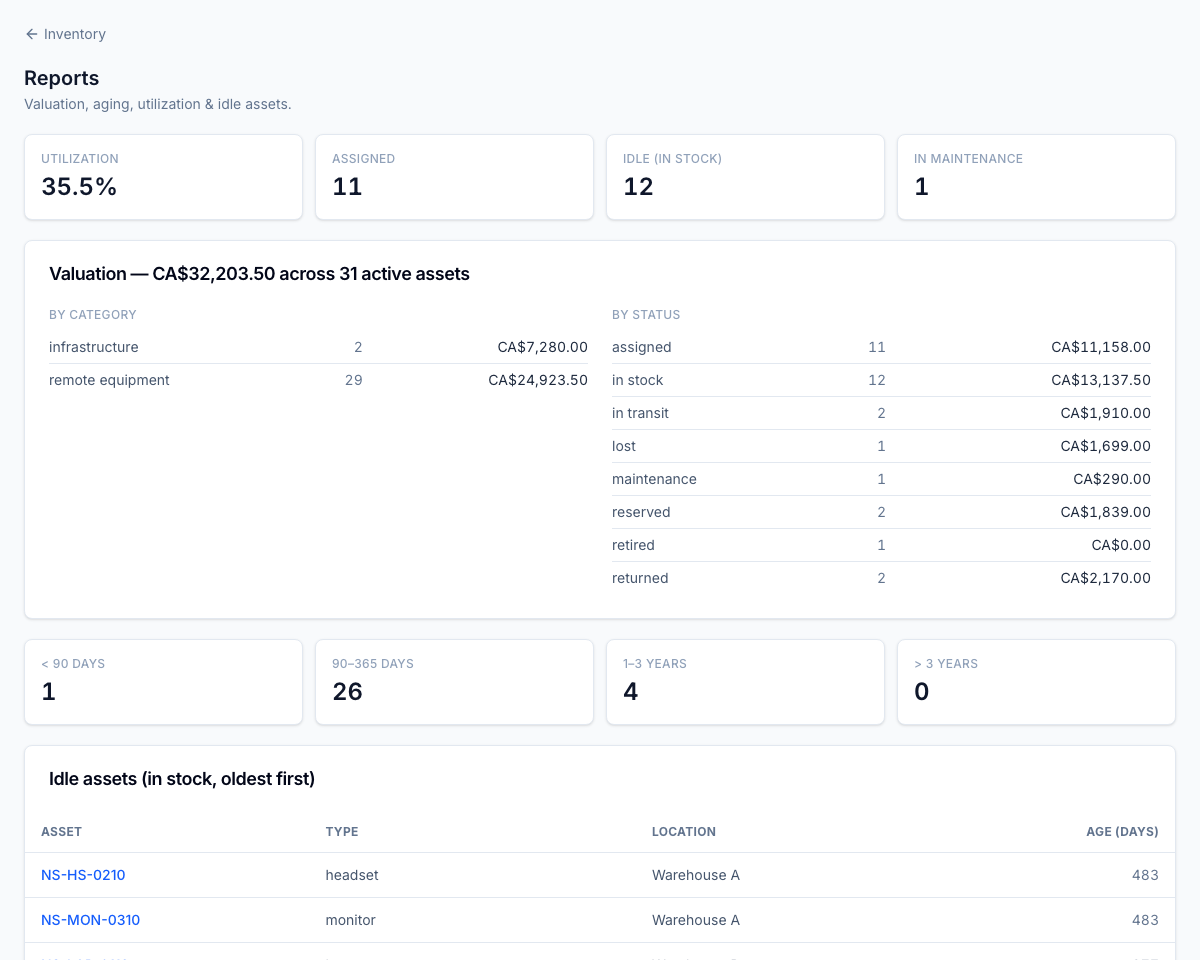Click the CA$1,699.00 lost value
The width and height of the screenshot is (1200, 960).
point(1106,446)
